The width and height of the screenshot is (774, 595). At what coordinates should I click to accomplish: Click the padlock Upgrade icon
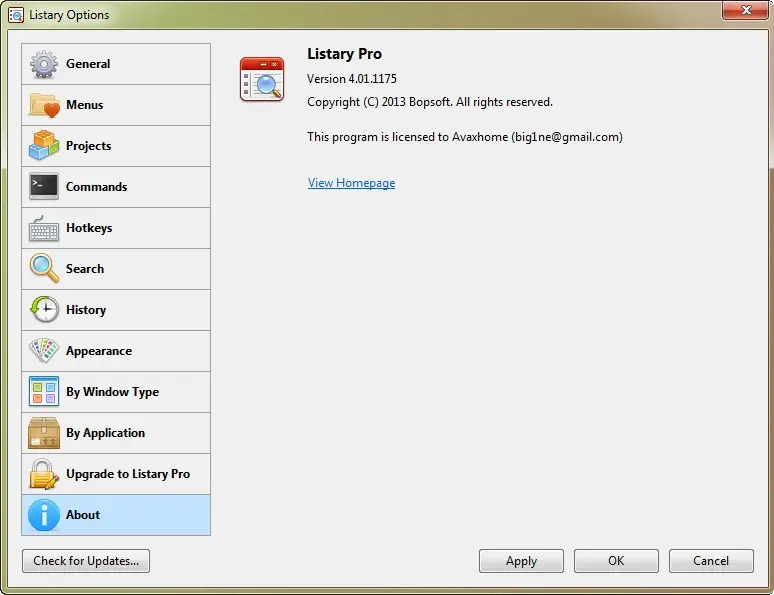[44, 474]
